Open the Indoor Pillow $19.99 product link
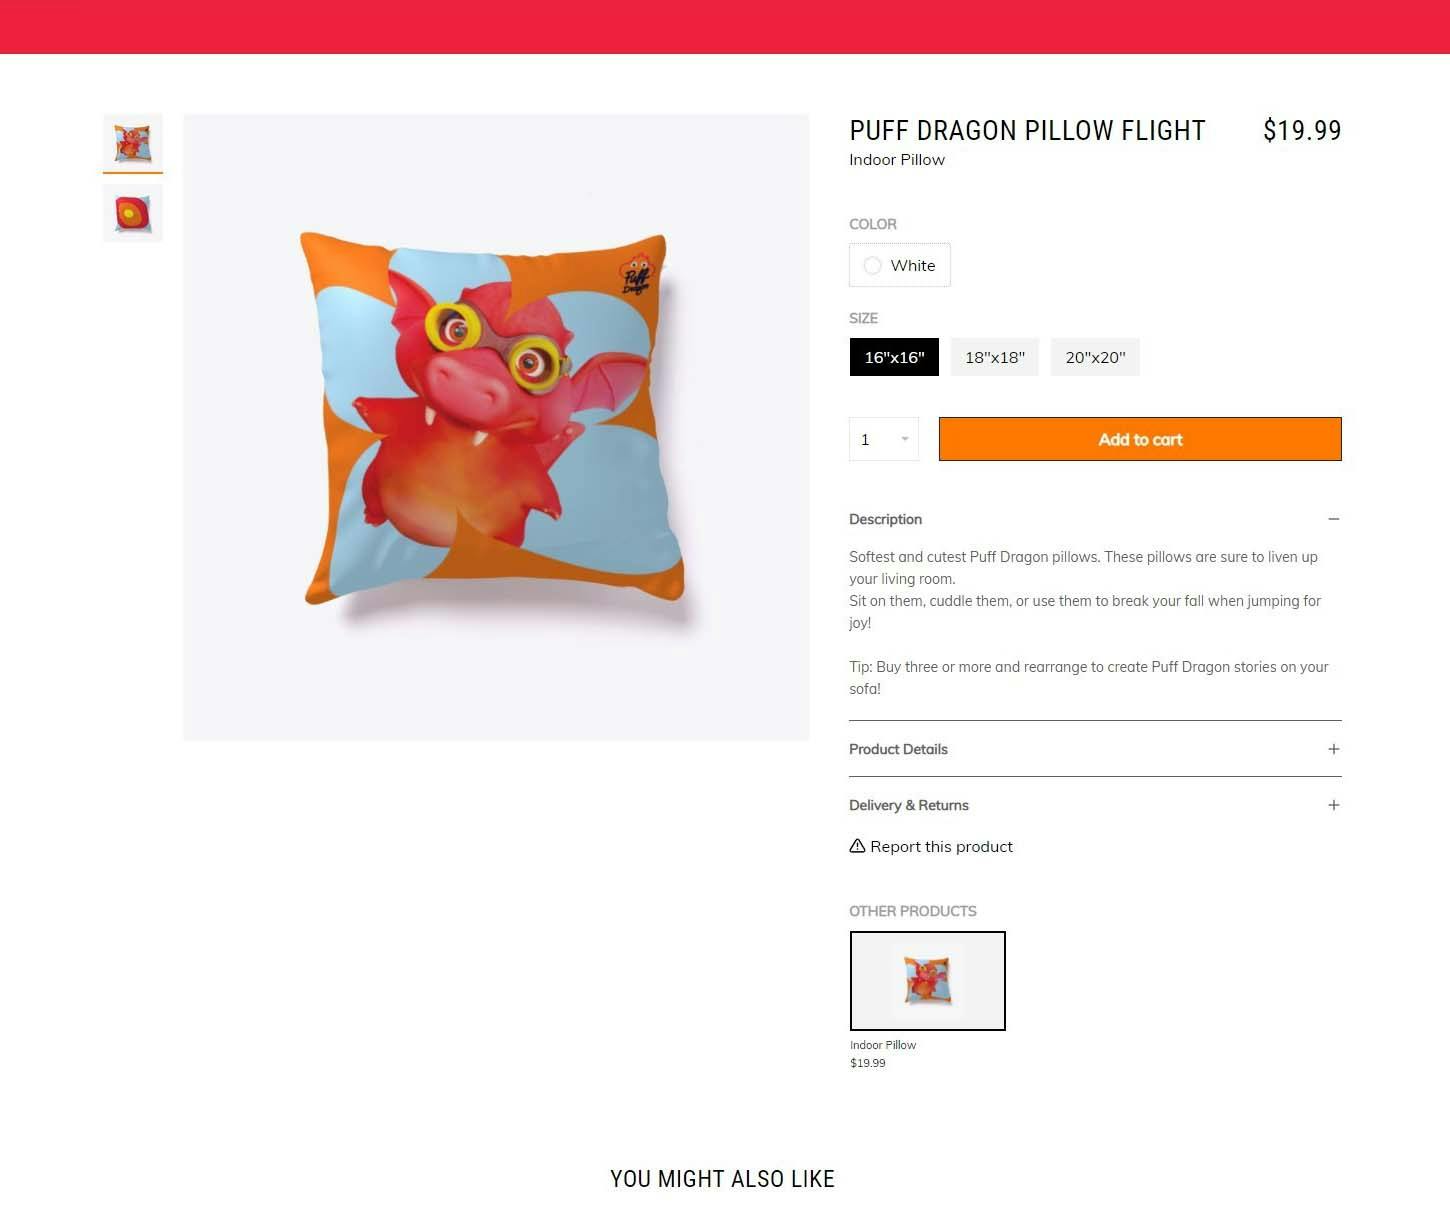 883,1054
